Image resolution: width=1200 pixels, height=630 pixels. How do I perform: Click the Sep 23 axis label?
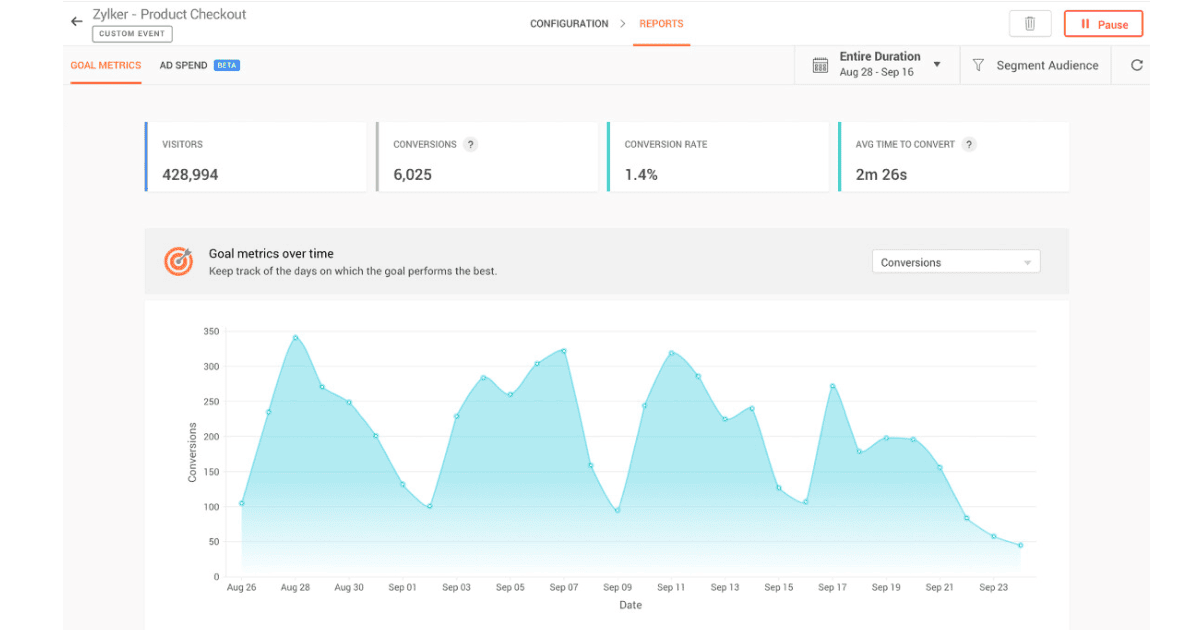pos(993,587)
